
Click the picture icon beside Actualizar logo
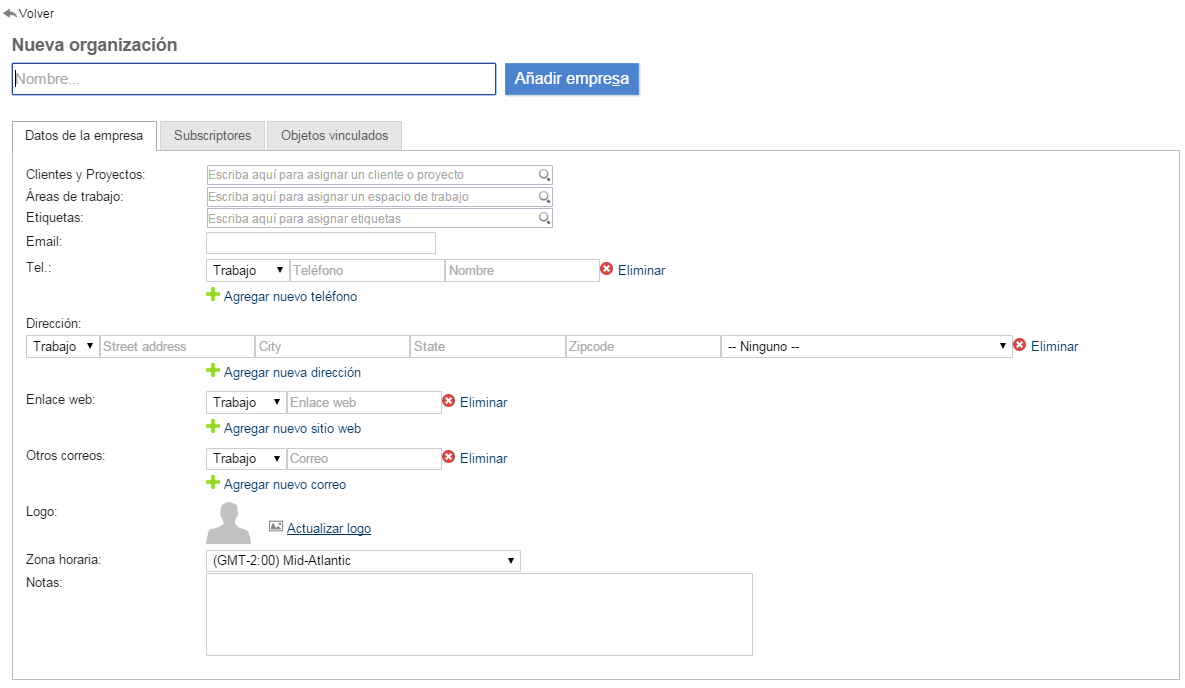(x=276, y=527)
